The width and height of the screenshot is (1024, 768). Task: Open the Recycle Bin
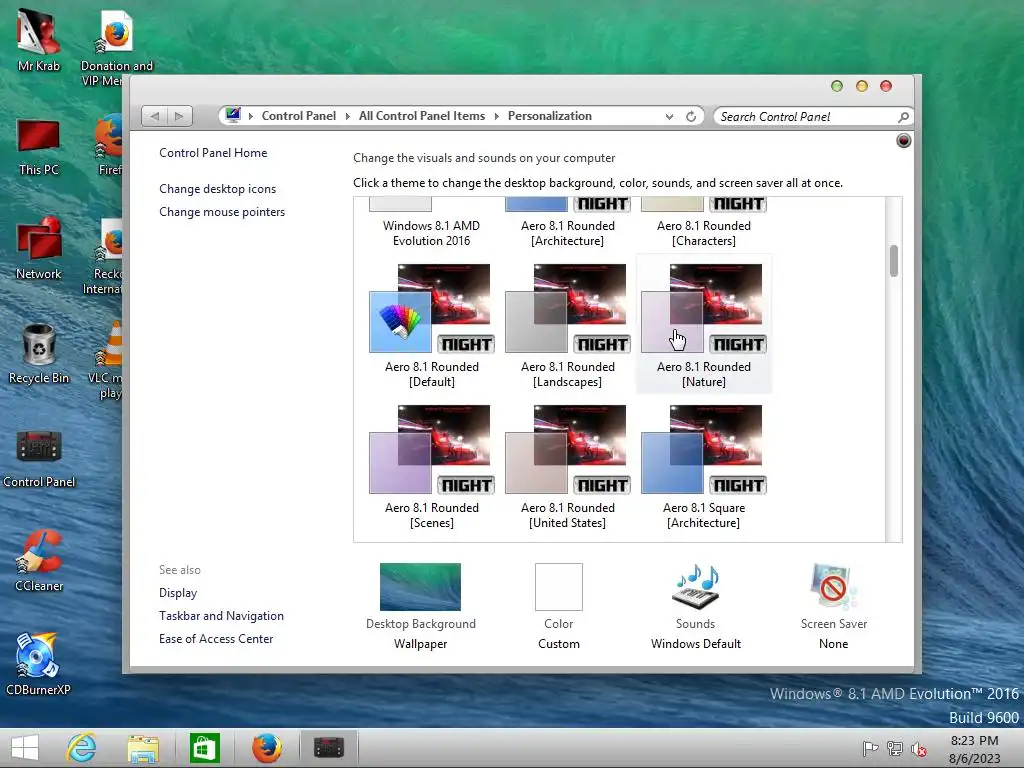[x=39, y=354]
